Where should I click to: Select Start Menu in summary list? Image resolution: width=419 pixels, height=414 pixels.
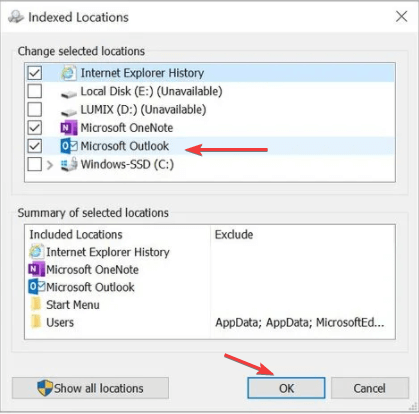[x=73, y=305]
